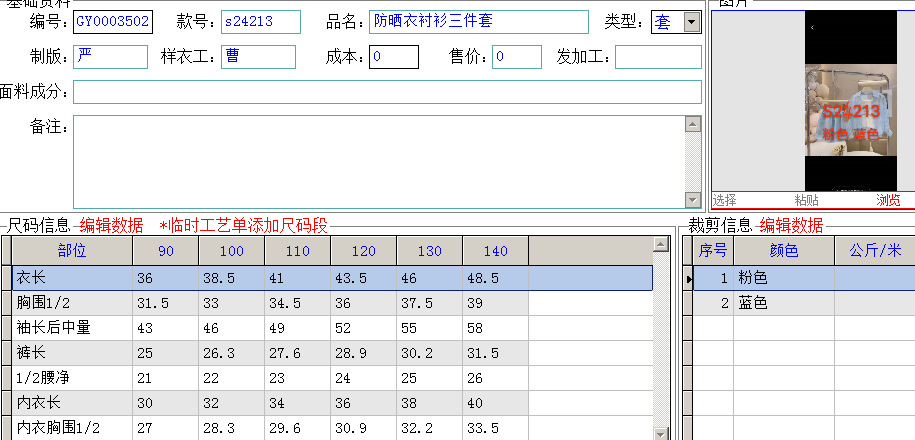Click cell 38.5 in 衣长 row
This screenshot has width=915, height=440.
[x=232, y=278]
